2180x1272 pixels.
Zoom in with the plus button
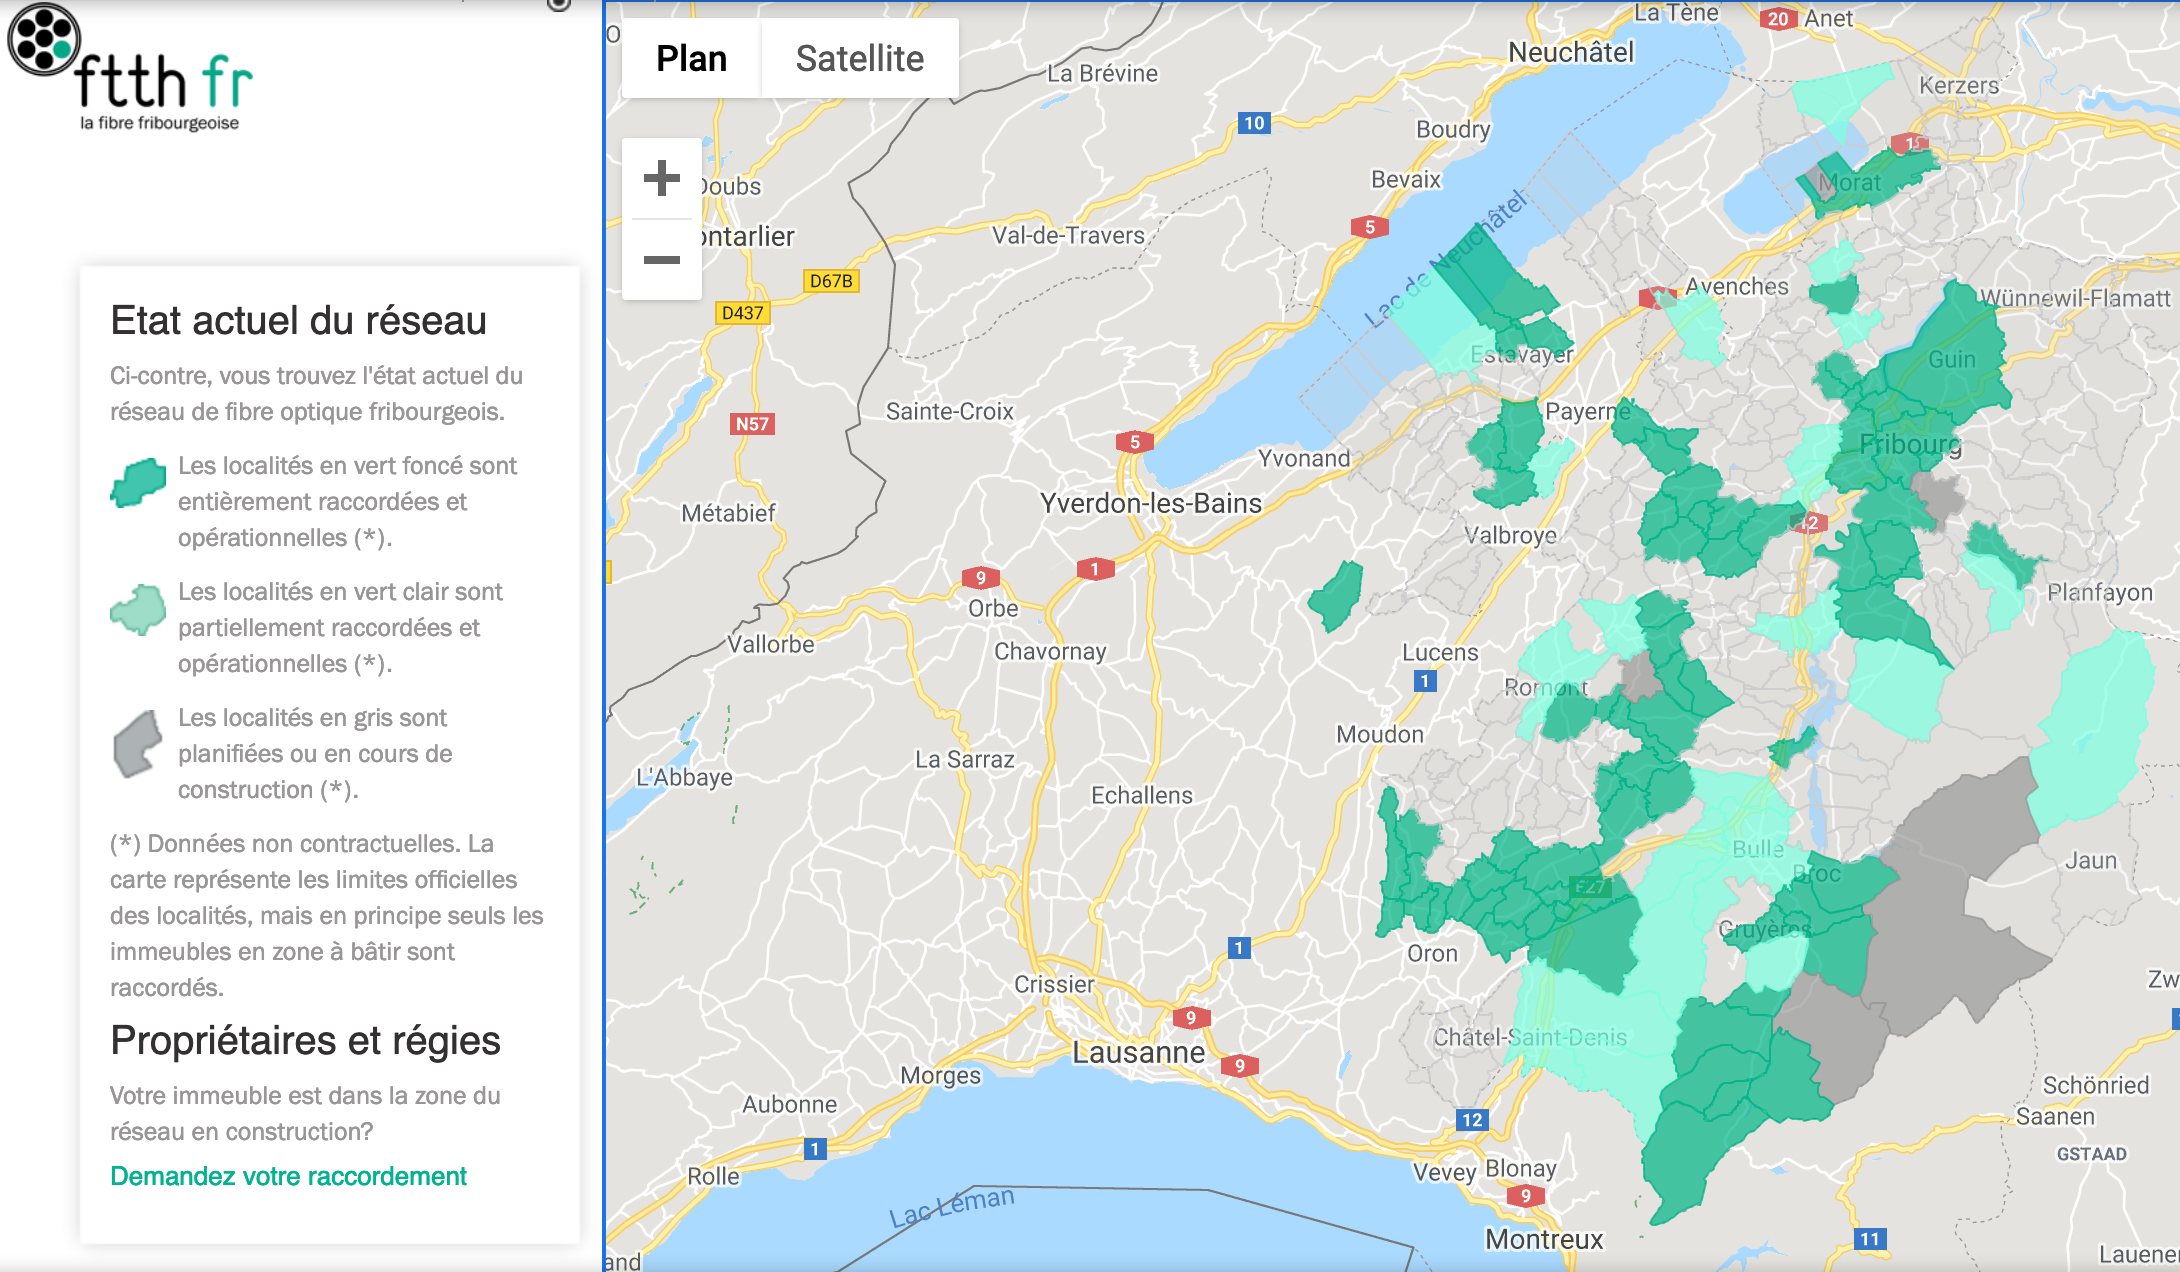click(x=661, y=179)
